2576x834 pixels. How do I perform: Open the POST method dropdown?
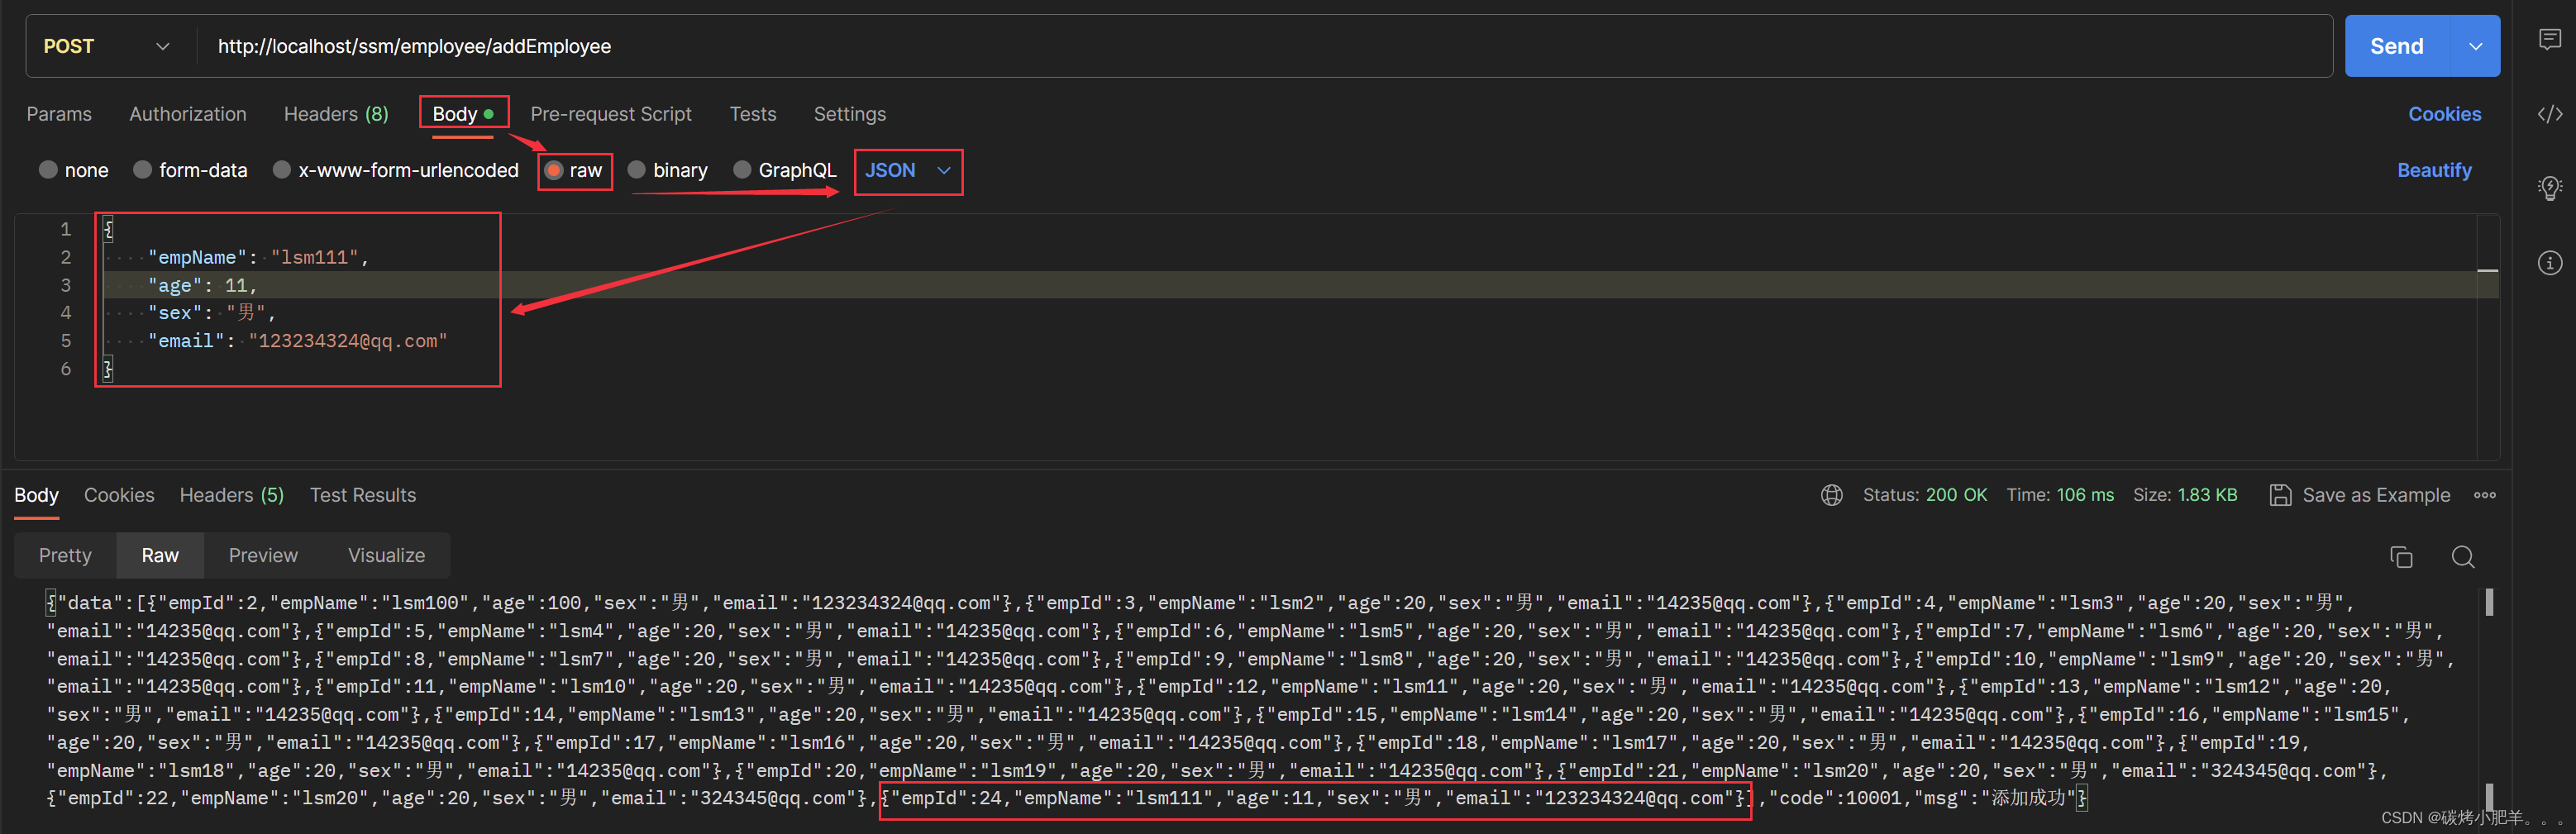106,46
